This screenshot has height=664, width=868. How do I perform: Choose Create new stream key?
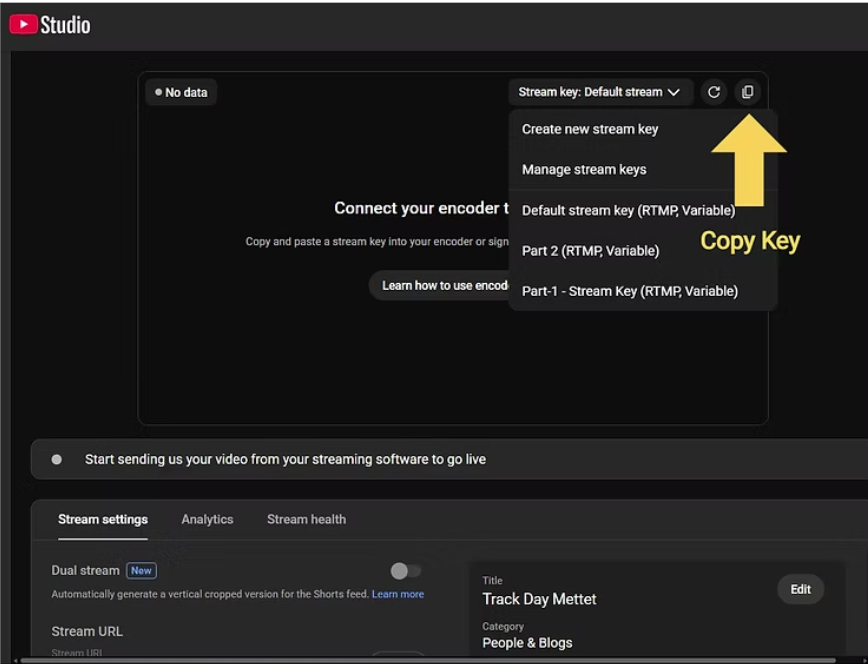(590, 129)
